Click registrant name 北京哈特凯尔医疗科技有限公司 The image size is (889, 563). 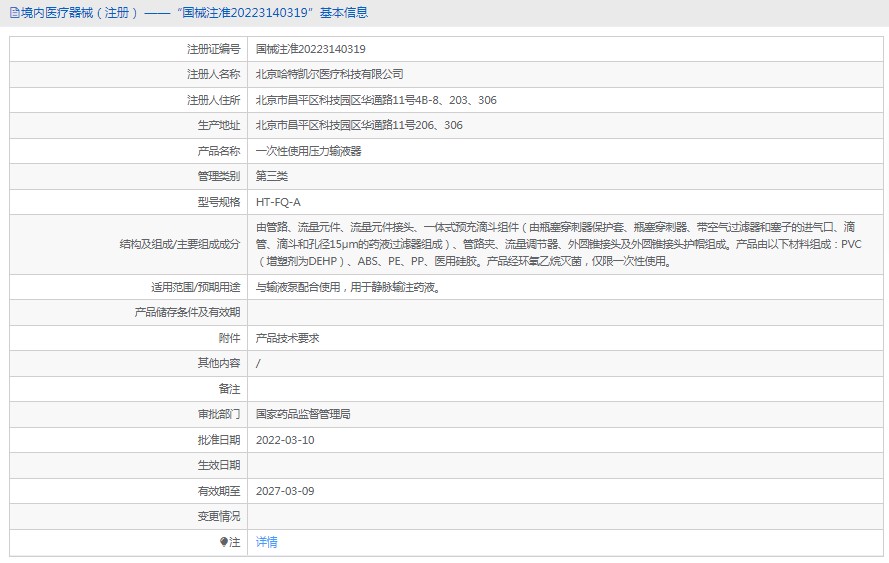coord(329,74)
